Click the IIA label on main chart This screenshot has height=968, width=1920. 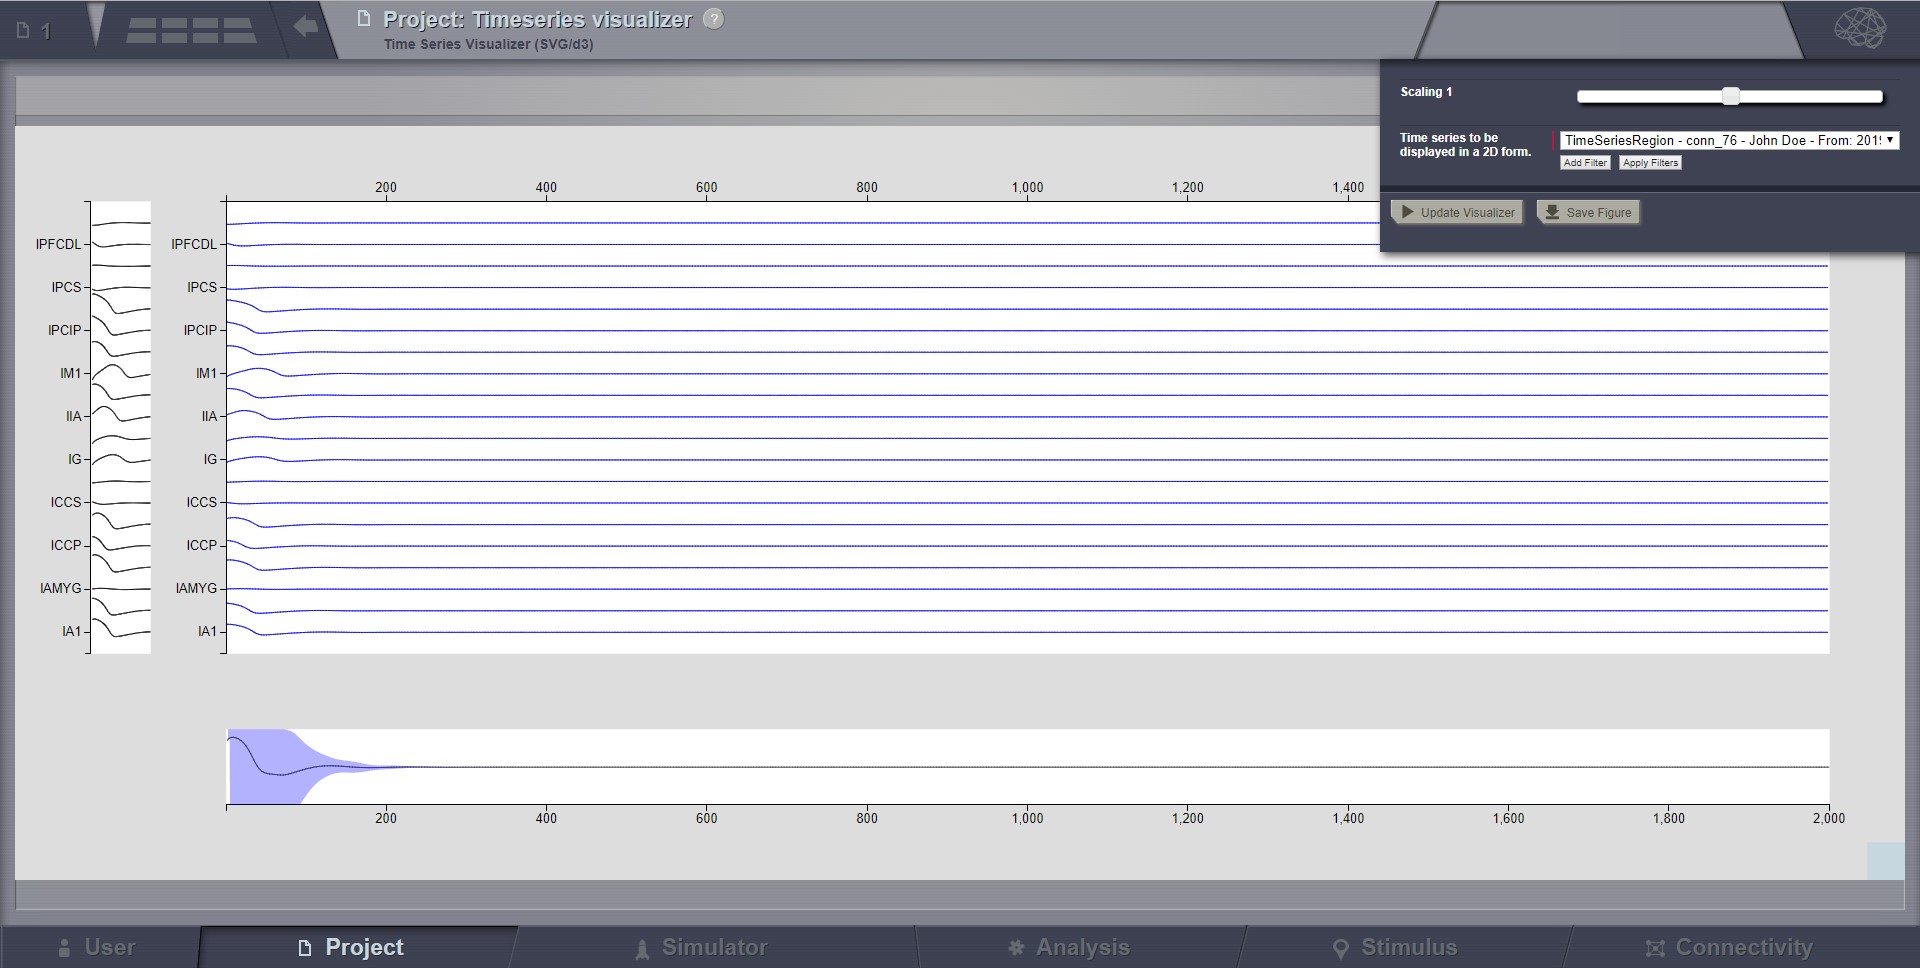click(209, 416)
